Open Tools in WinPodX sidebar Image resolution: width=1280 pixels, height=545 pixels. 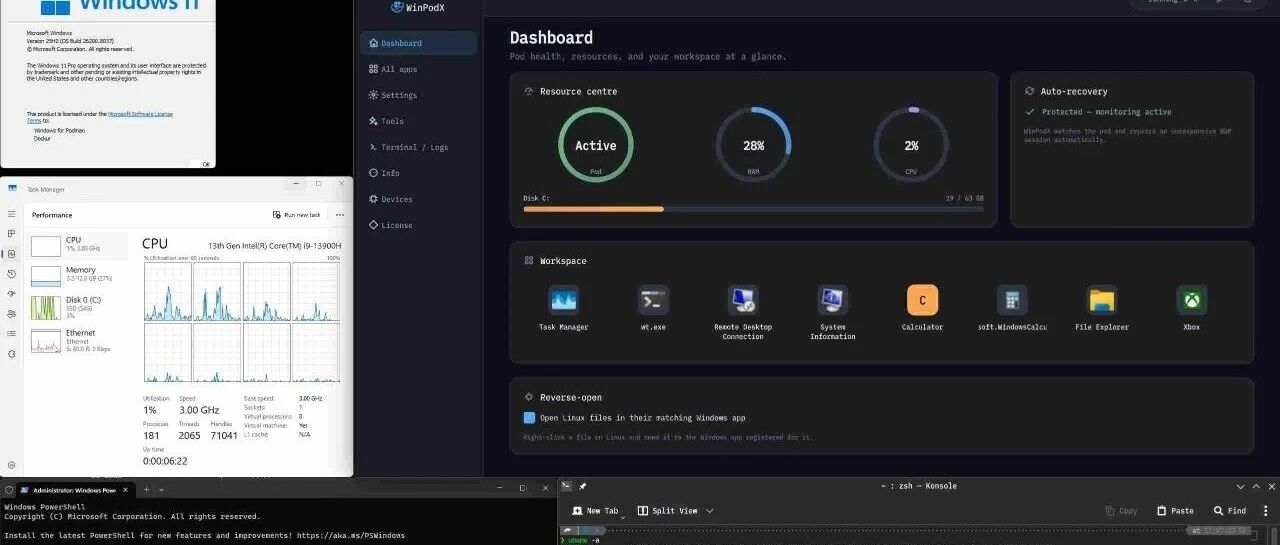(419, 121)
